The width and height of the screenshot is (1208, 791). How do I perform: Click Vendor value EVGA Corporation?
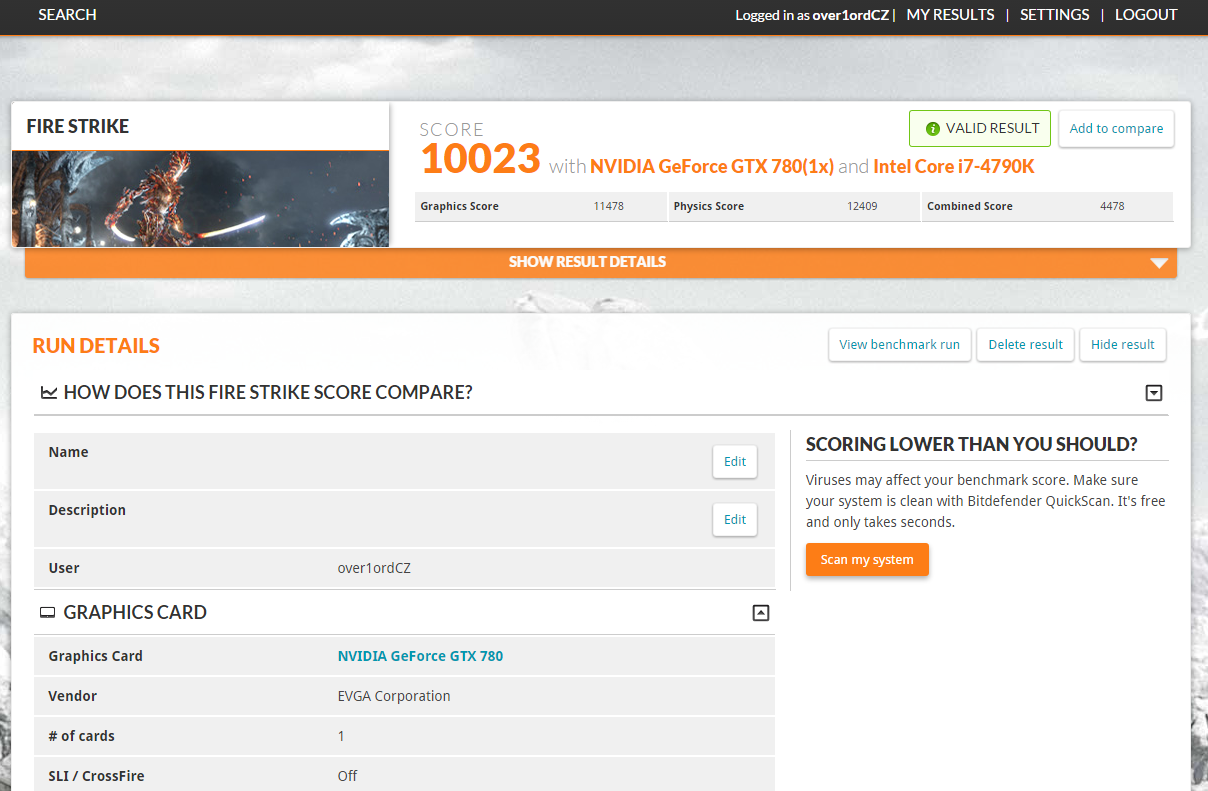[394, 696]
